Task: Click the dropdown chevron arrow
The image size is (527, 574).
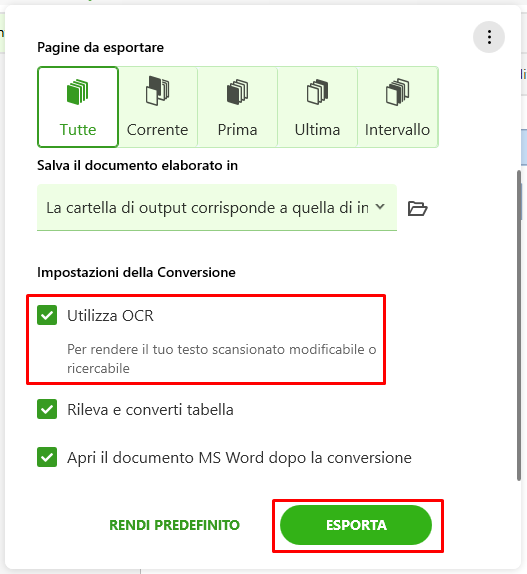Action: pyautogui.click(x=380, y=207)
